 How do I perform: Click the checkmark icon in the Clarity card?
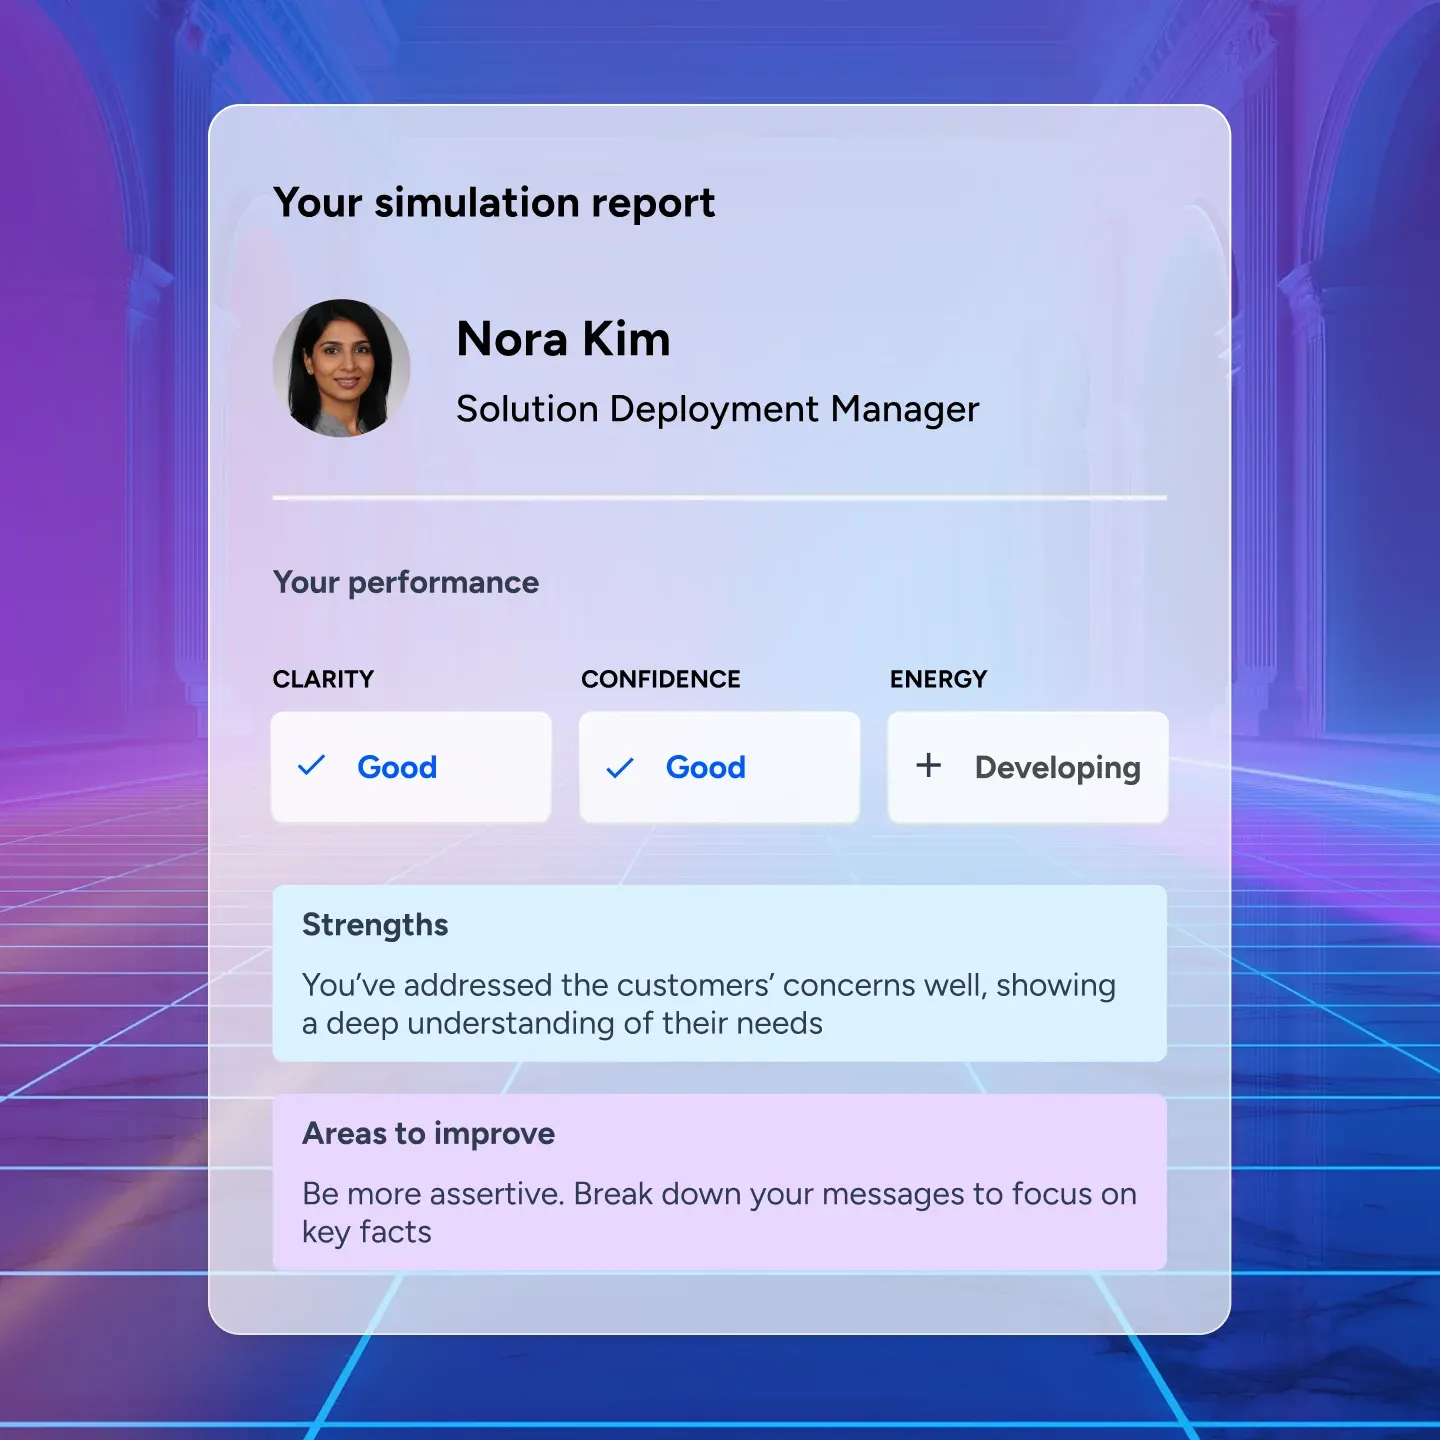(x=312, y=766)
